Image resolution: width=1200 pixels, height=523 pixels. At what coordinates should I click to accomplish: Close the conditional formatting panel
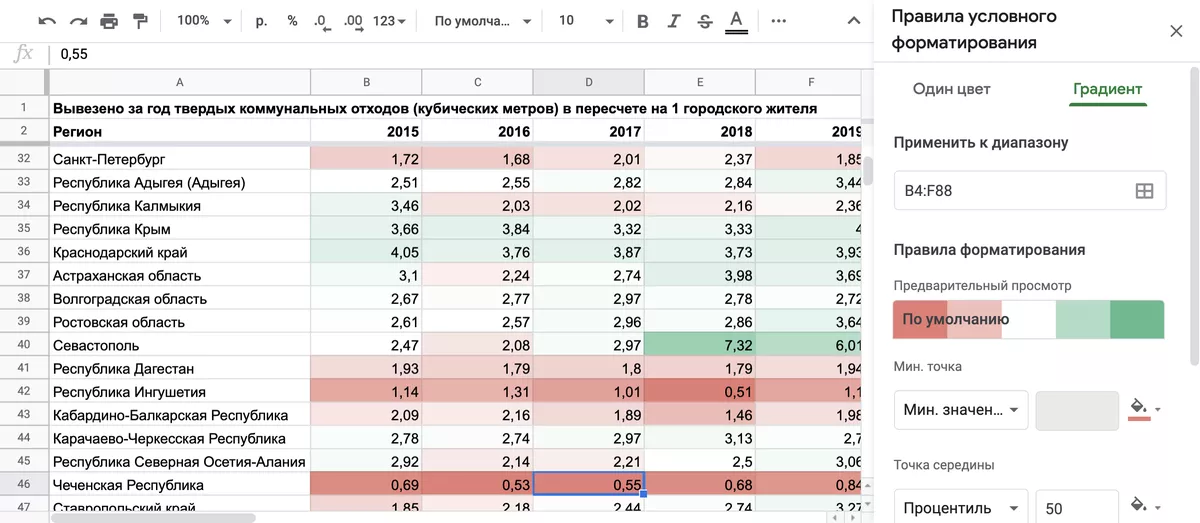(x=1176, y=31)
